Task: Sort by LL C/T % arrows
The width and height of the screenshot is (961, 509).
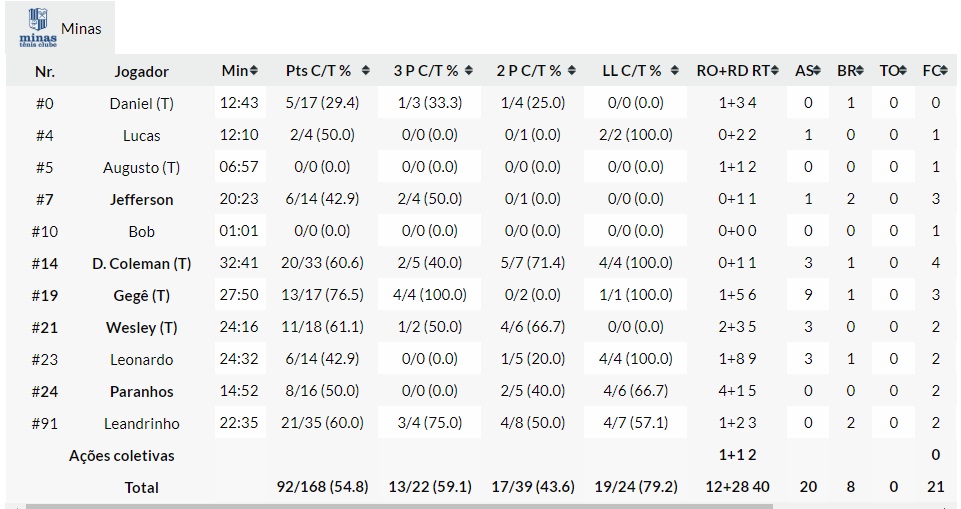Action: (x=671, y=71)
